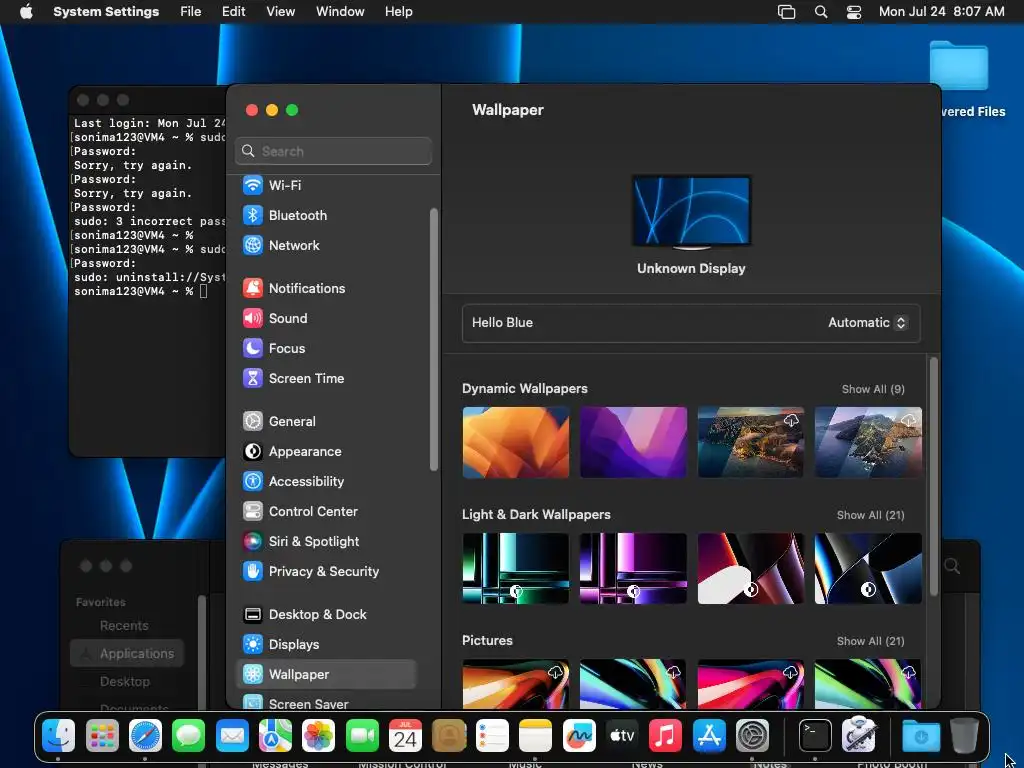This screenshot has height=768, width=1024.
Task: Open Messages from the Dock
Action: (189, 736)
